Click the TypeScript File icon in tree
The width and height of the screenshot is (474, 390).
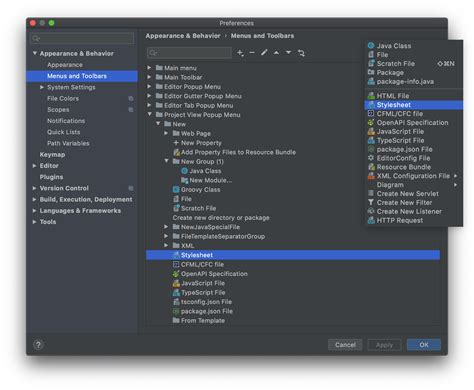pos(176,293)
